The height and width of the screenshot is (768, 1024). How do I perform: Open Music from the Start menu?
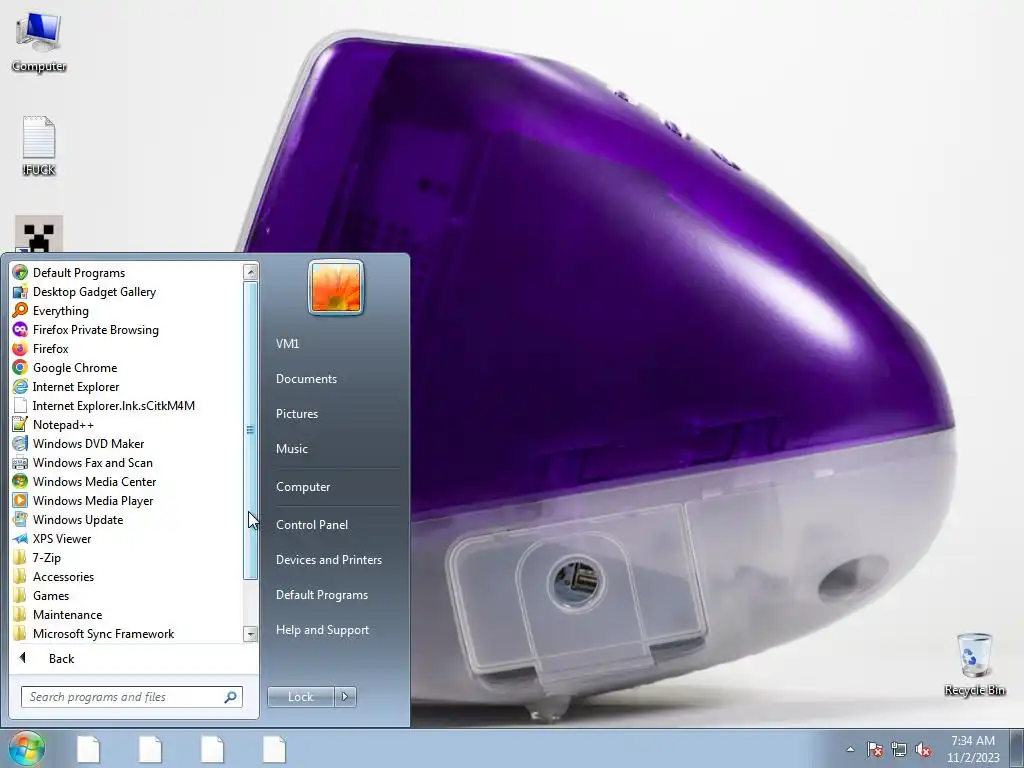point(291,449)
